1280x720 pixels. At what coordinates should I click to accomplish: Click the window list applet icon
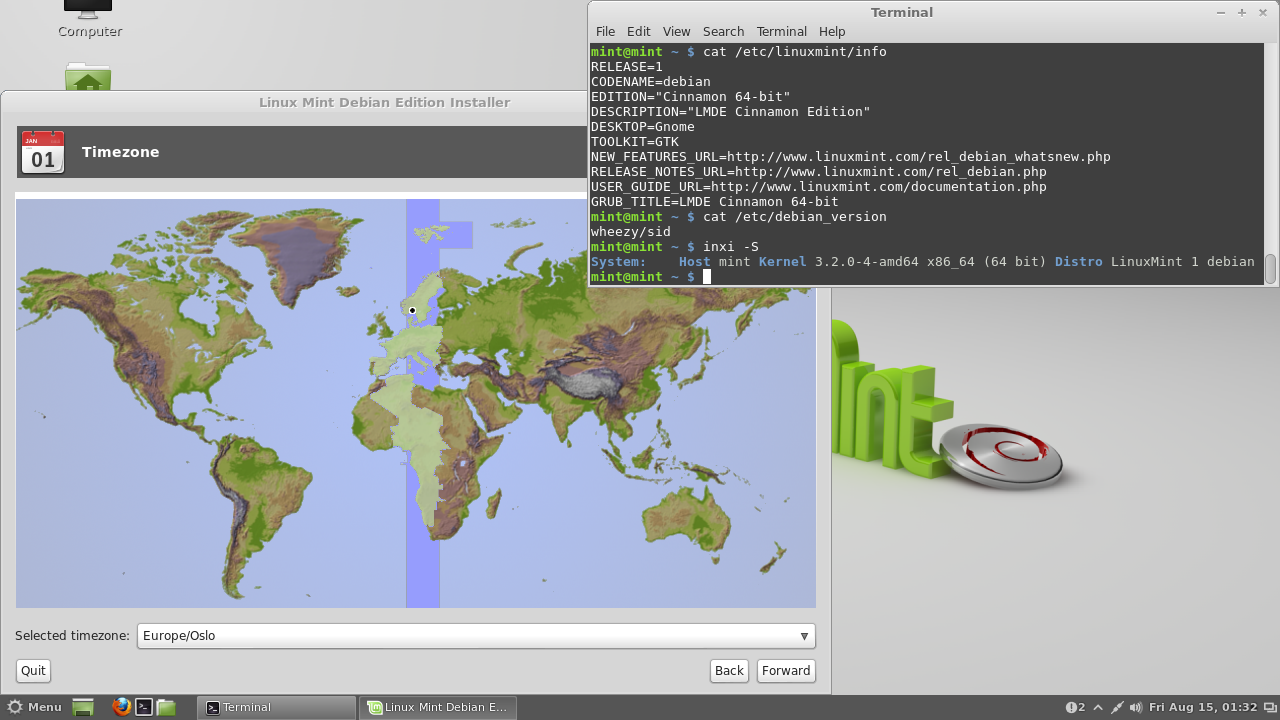tap(1270, 707)
